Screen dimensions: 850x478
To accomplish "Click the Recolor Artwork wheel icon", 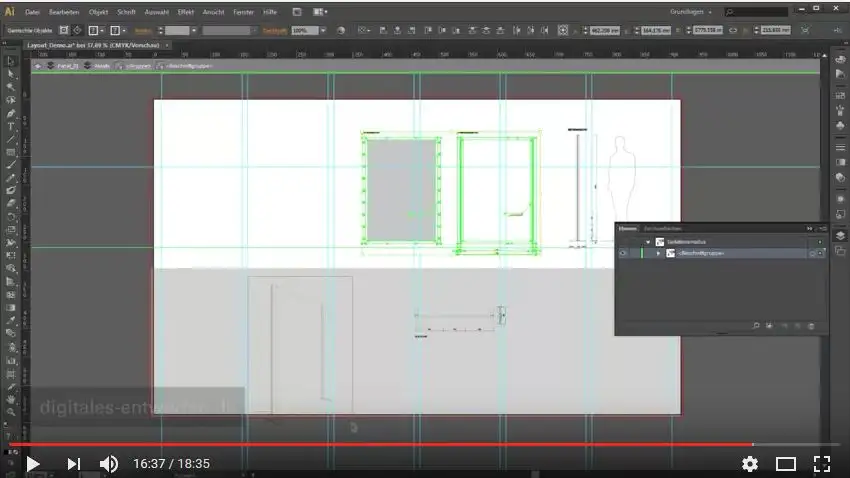I will (341, 30).
